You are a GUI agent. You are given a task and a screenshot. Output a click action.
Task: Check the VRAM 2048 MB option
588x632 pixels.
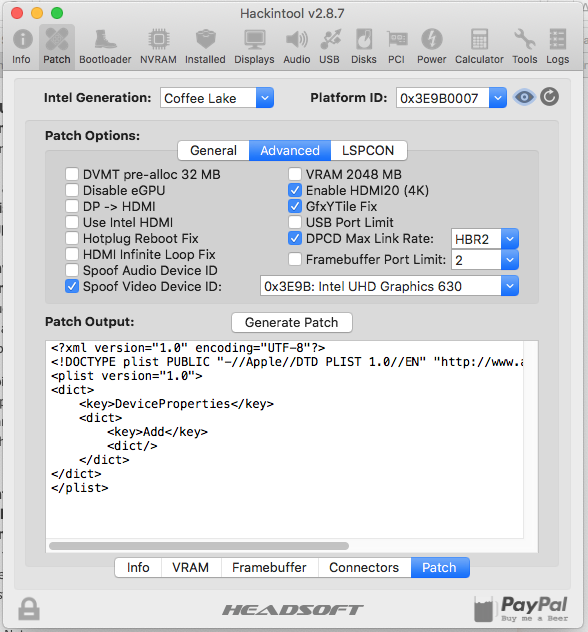point(295,174)
